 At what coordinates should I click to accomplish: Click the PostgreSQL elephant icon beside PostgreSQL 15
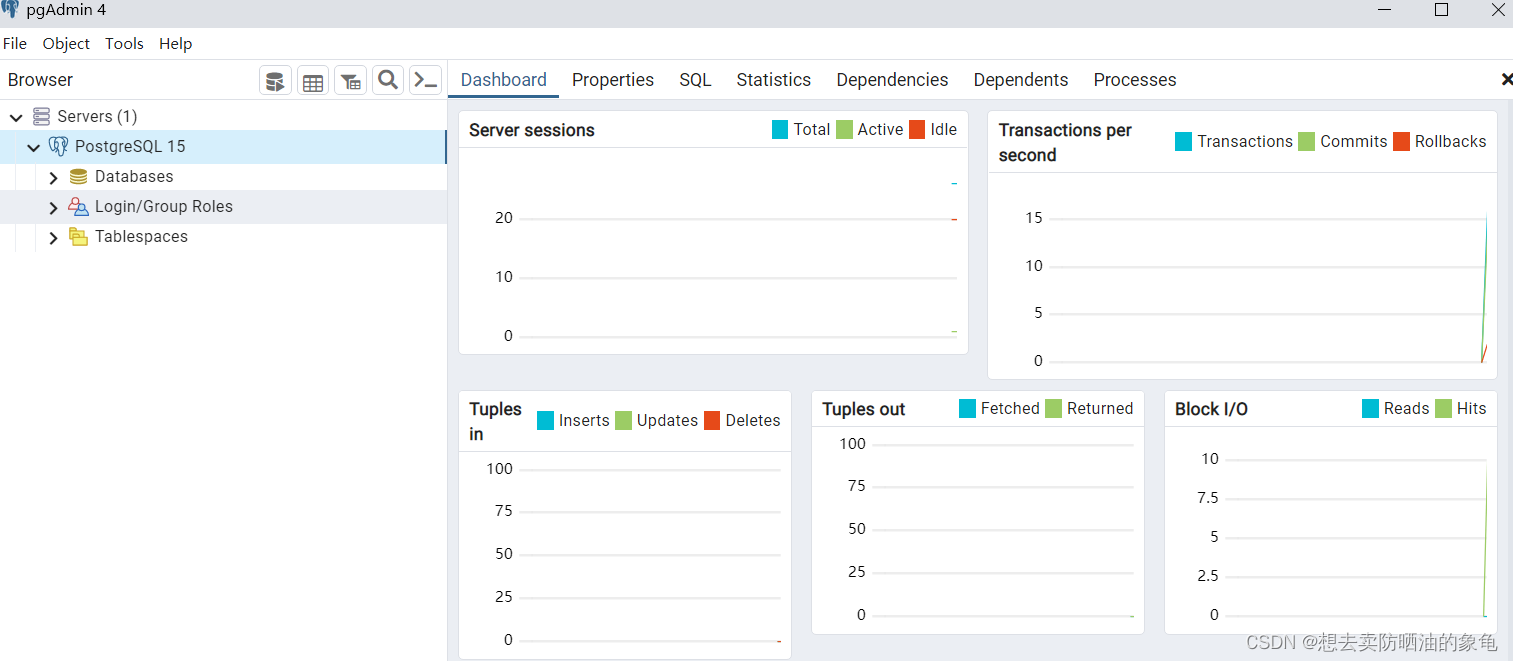pos(58,146)
